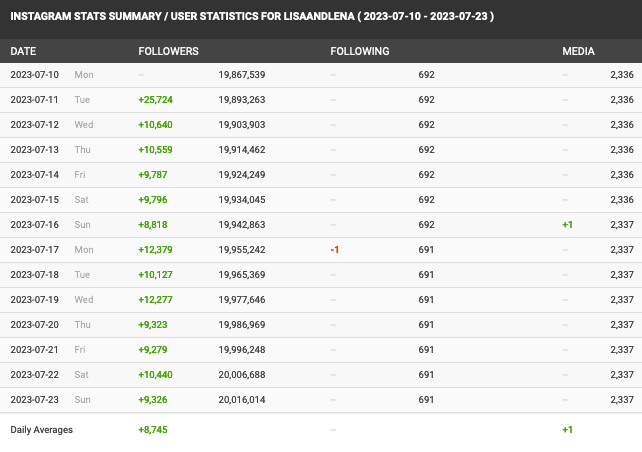Select the date 2023-07-10
This screenshot has height=452, width=642.
(35, 75)
